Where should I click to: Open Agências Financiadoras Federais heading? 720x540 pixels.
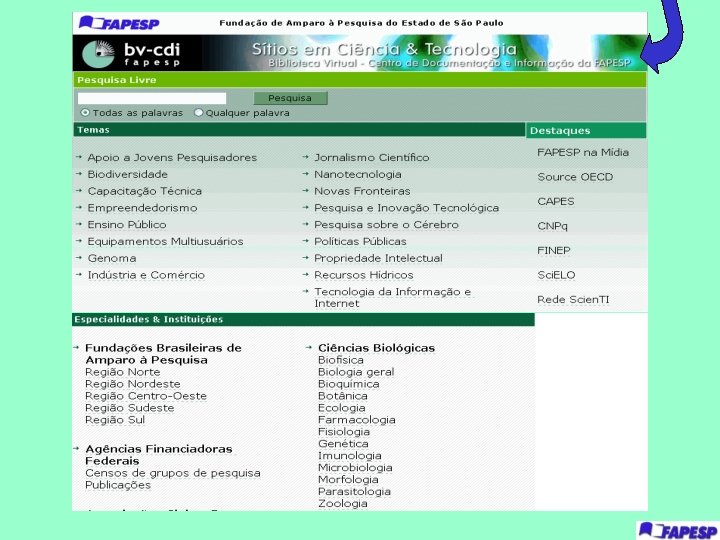(159, 455)
